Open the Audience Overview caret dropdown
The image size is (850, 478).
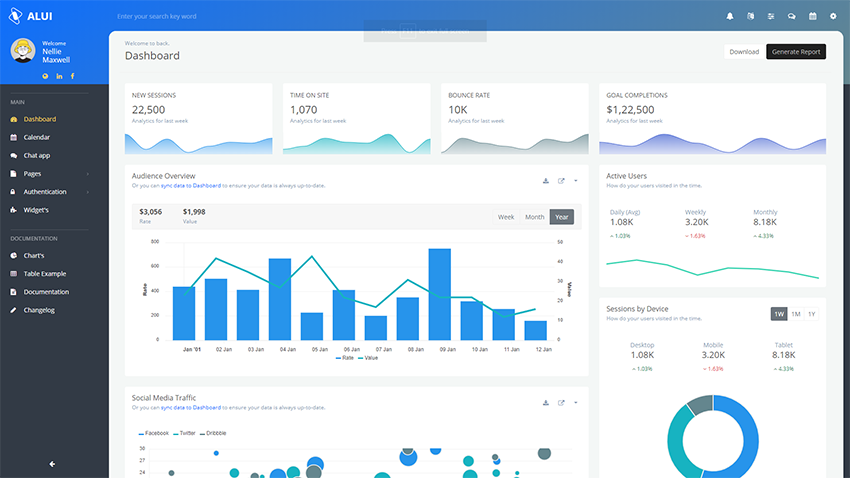pos(576,181)
